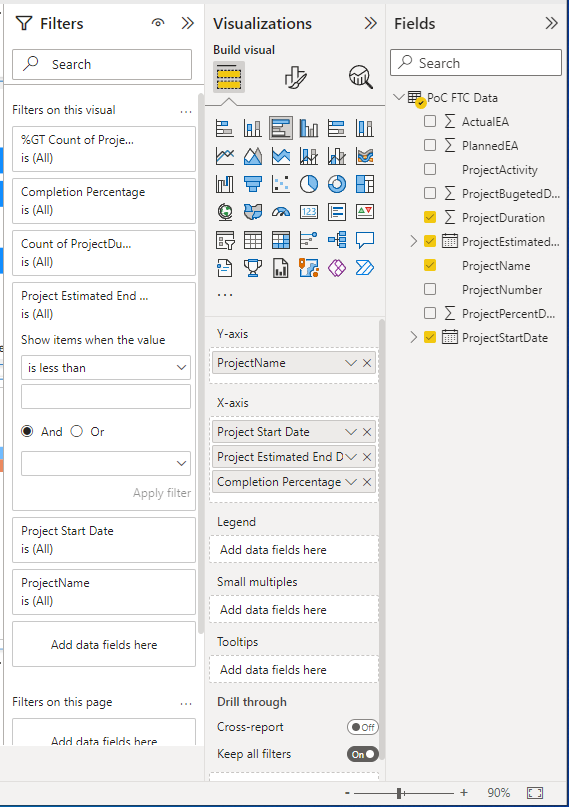Select the 100% stacked column chart visual
The height and width of the screenshot is (807, 569).
[x=364, y=128]
